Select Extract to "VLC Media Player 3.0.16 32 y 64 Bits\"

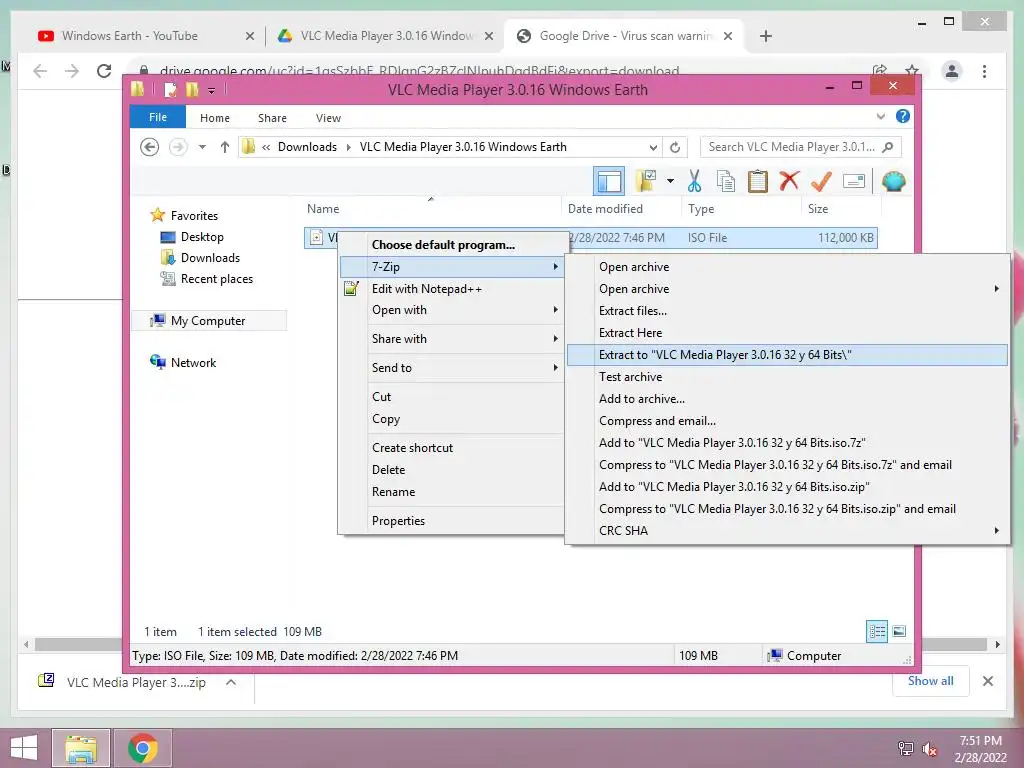787,355
